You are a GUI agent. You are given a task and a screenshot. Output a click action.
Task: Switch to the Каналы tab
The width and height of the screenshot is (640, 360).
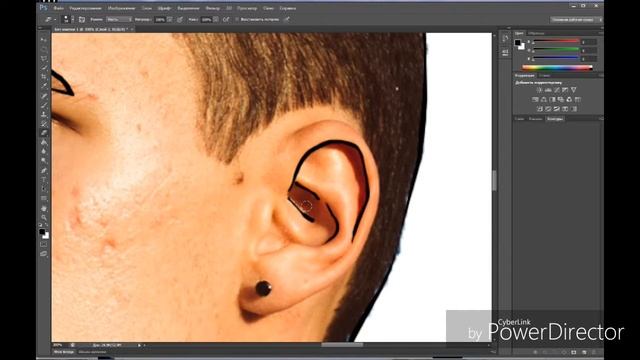[x=535, y=119]
